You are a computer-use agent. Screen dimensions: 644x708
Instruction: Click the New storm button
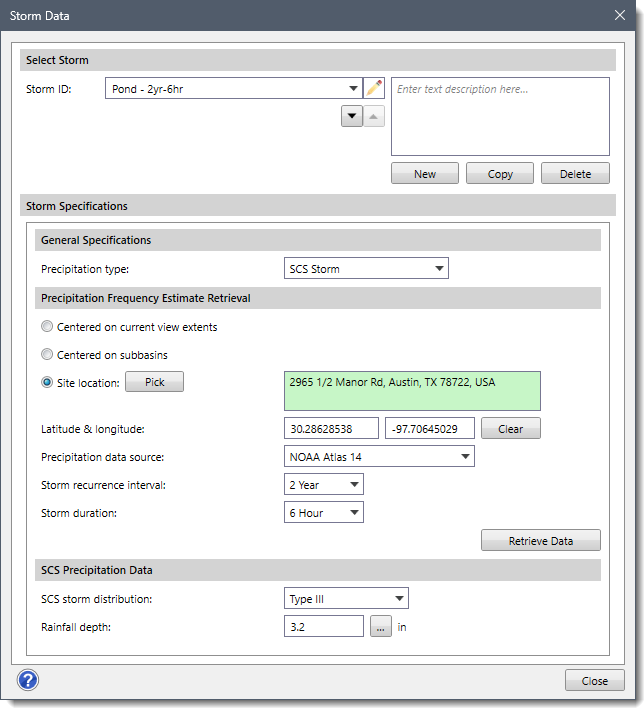[x=425, y=173]
